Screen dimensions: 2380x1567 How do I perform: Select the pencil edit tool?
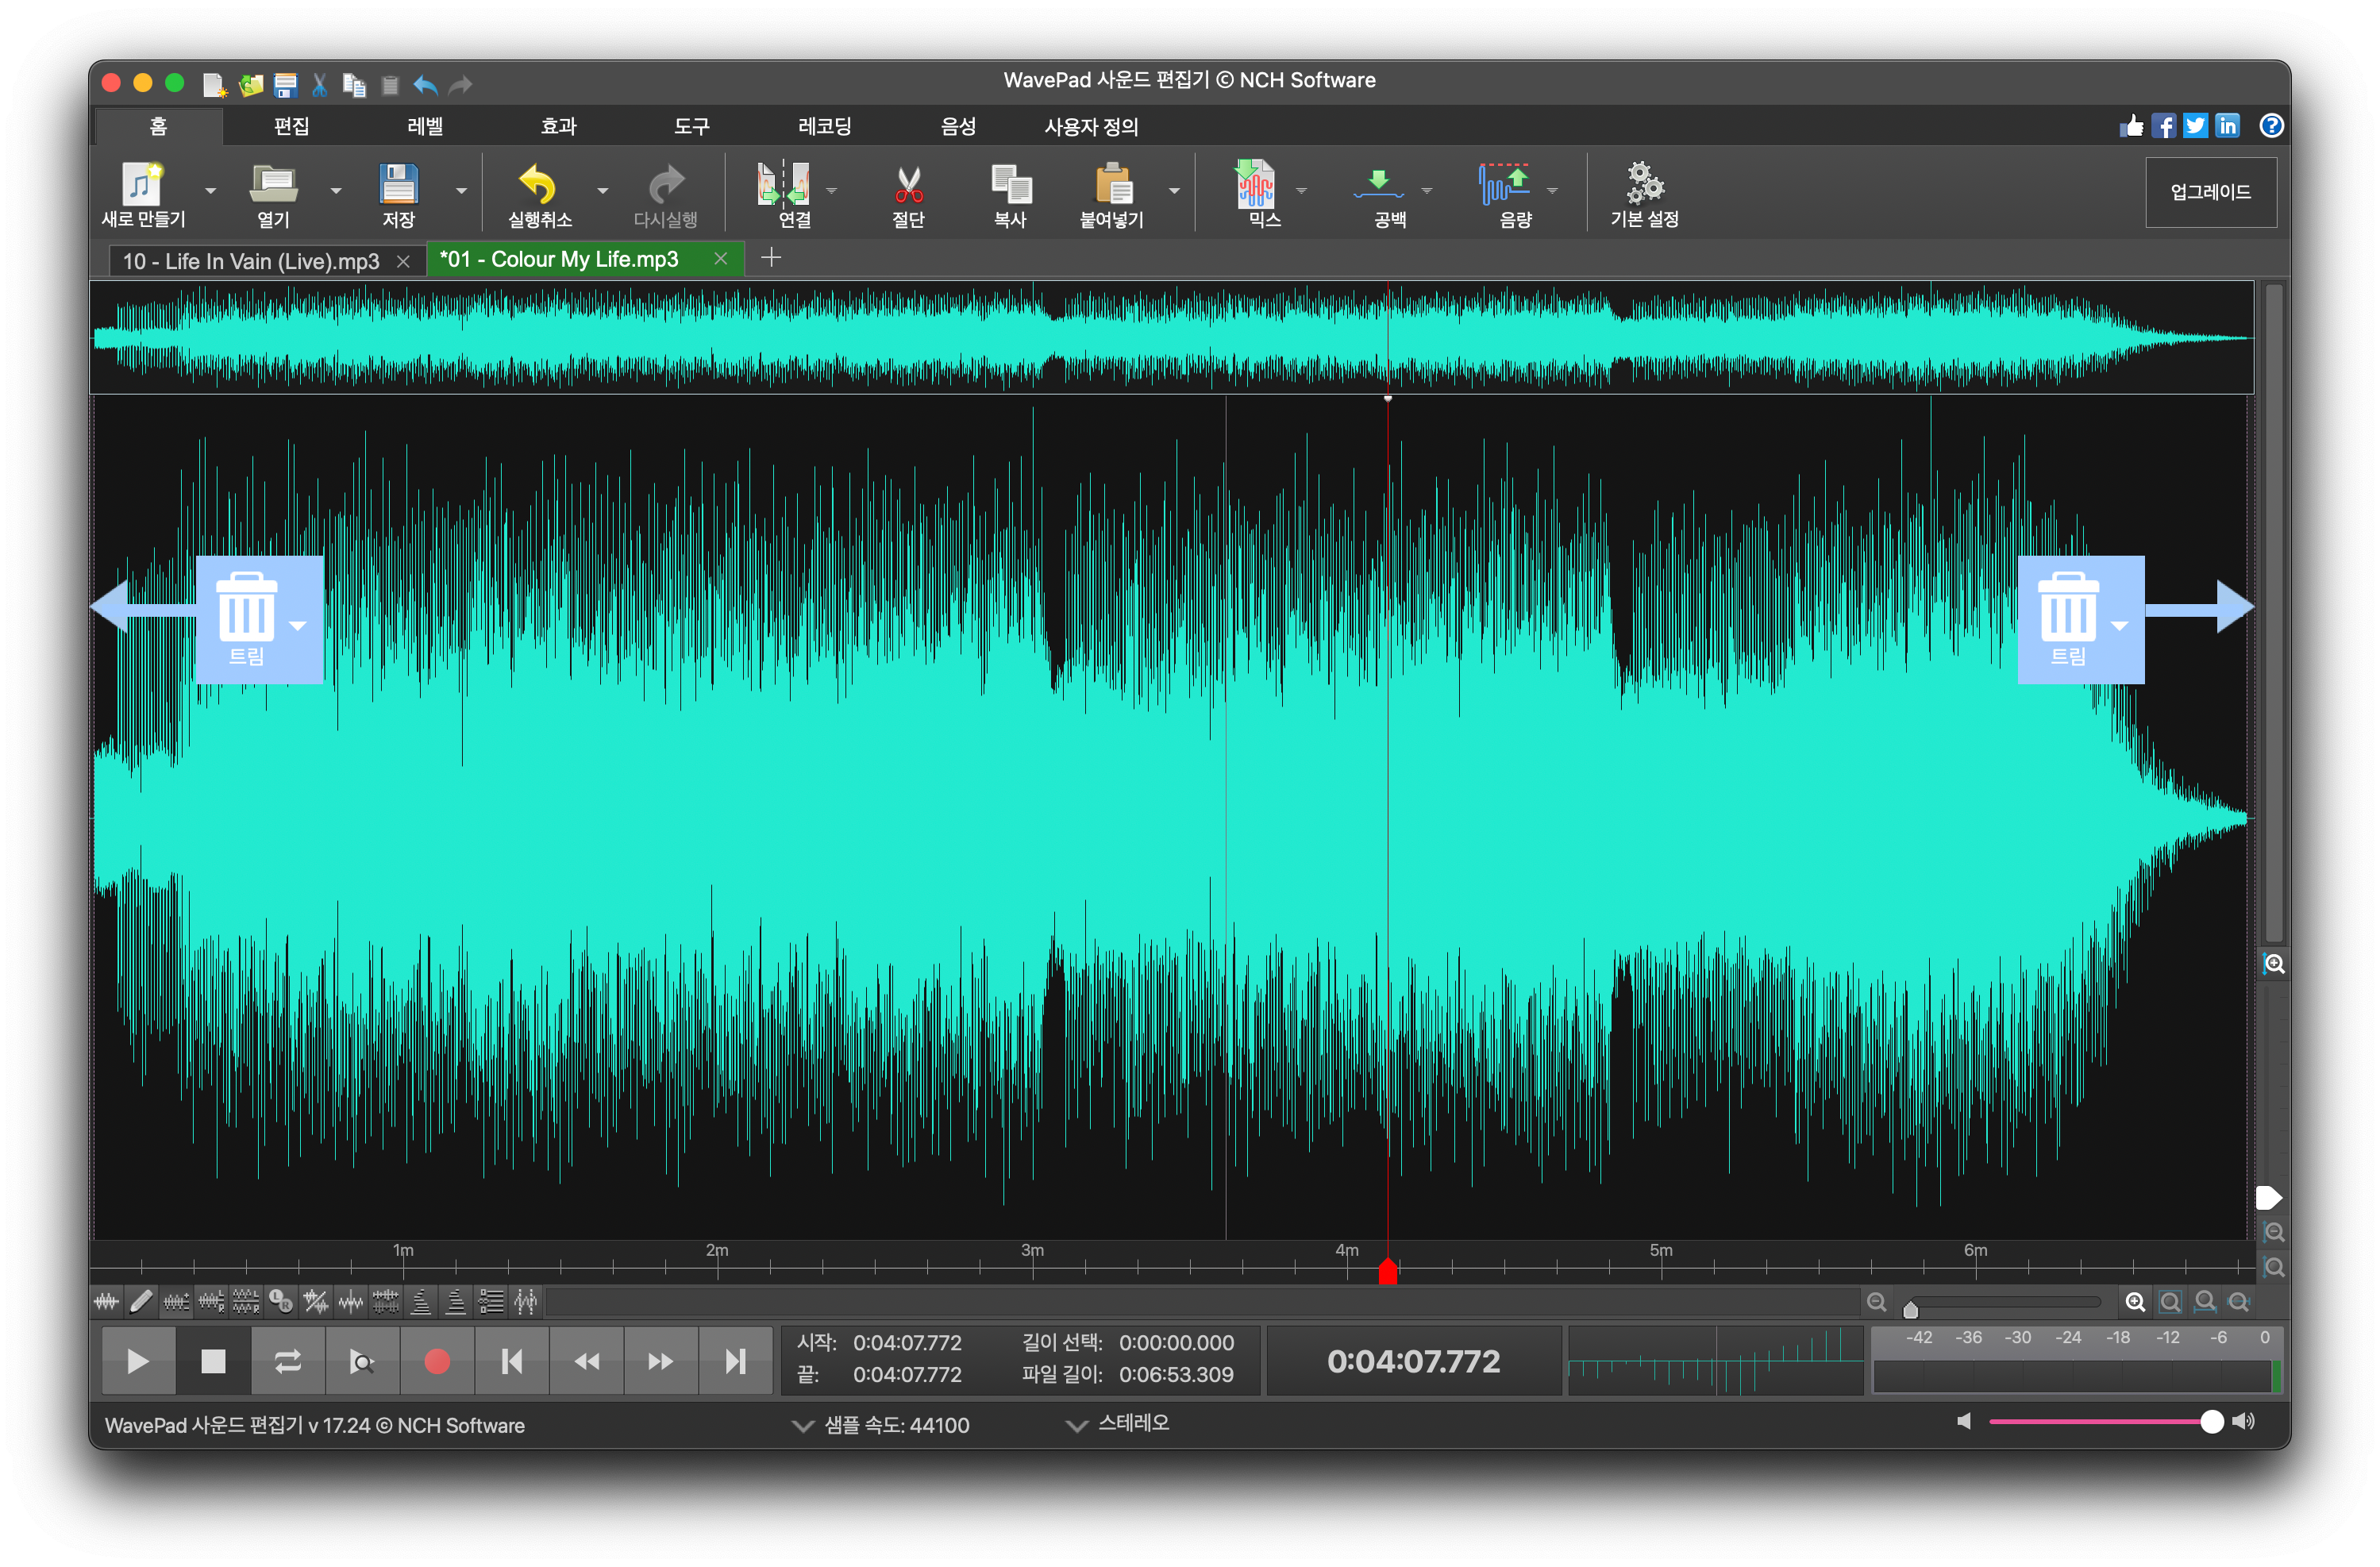[141, 1302]
